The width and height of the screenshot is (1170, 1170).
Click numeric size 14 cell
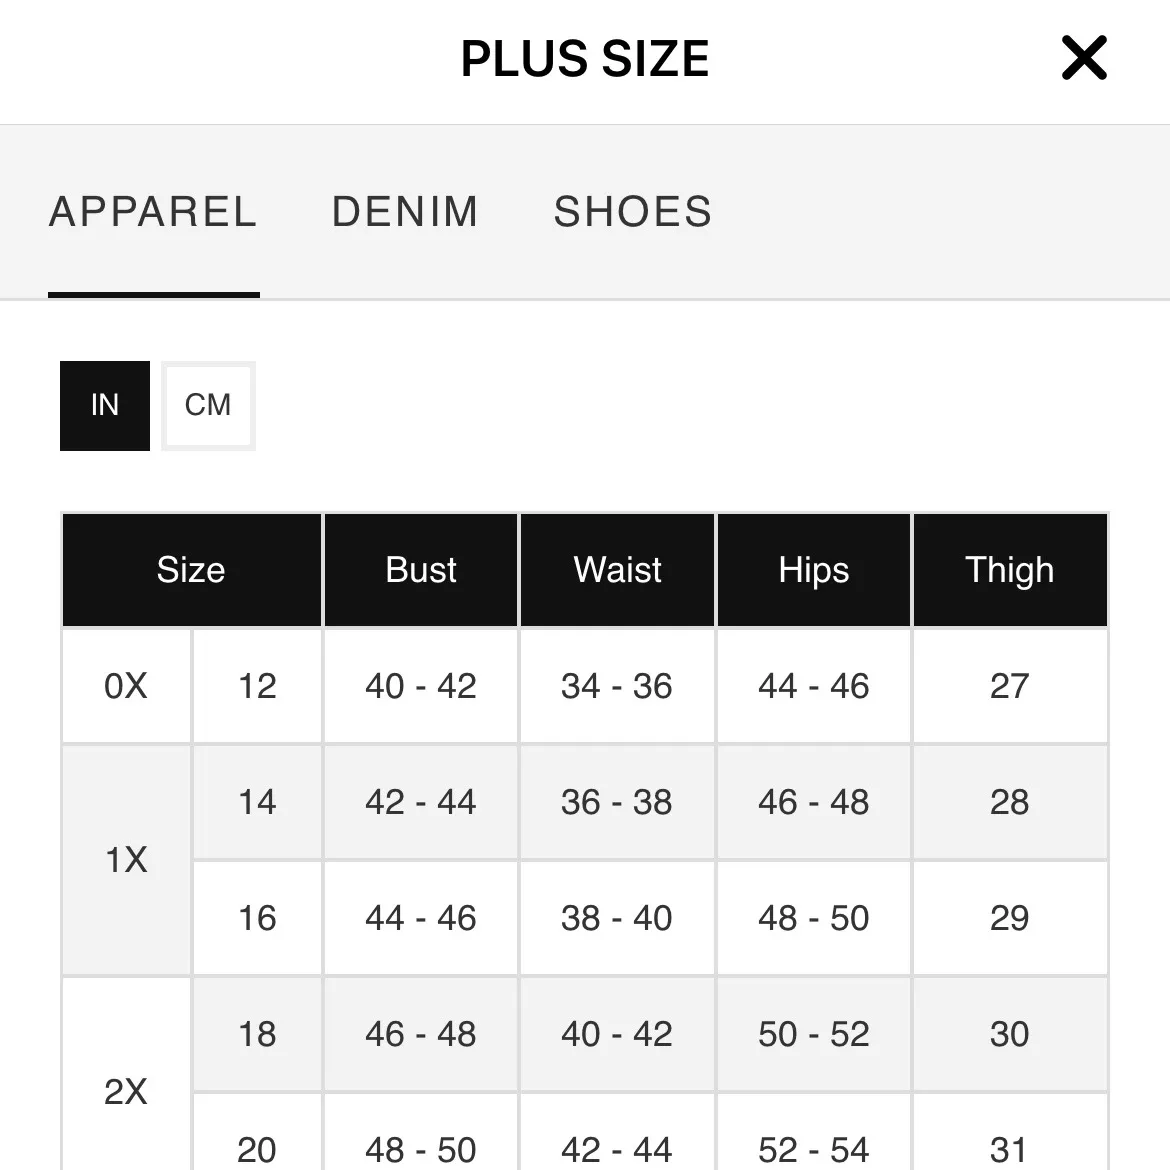pos(257,802)
